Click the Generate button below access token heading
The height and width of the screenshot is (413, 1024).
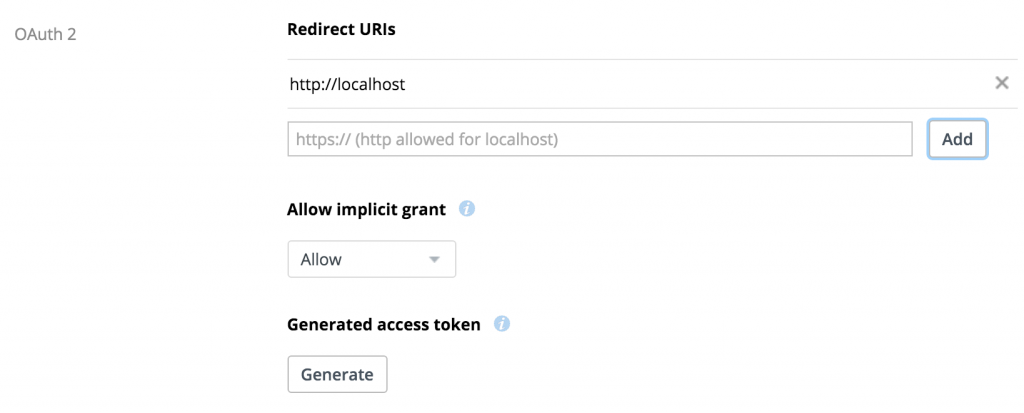point(337,374)
